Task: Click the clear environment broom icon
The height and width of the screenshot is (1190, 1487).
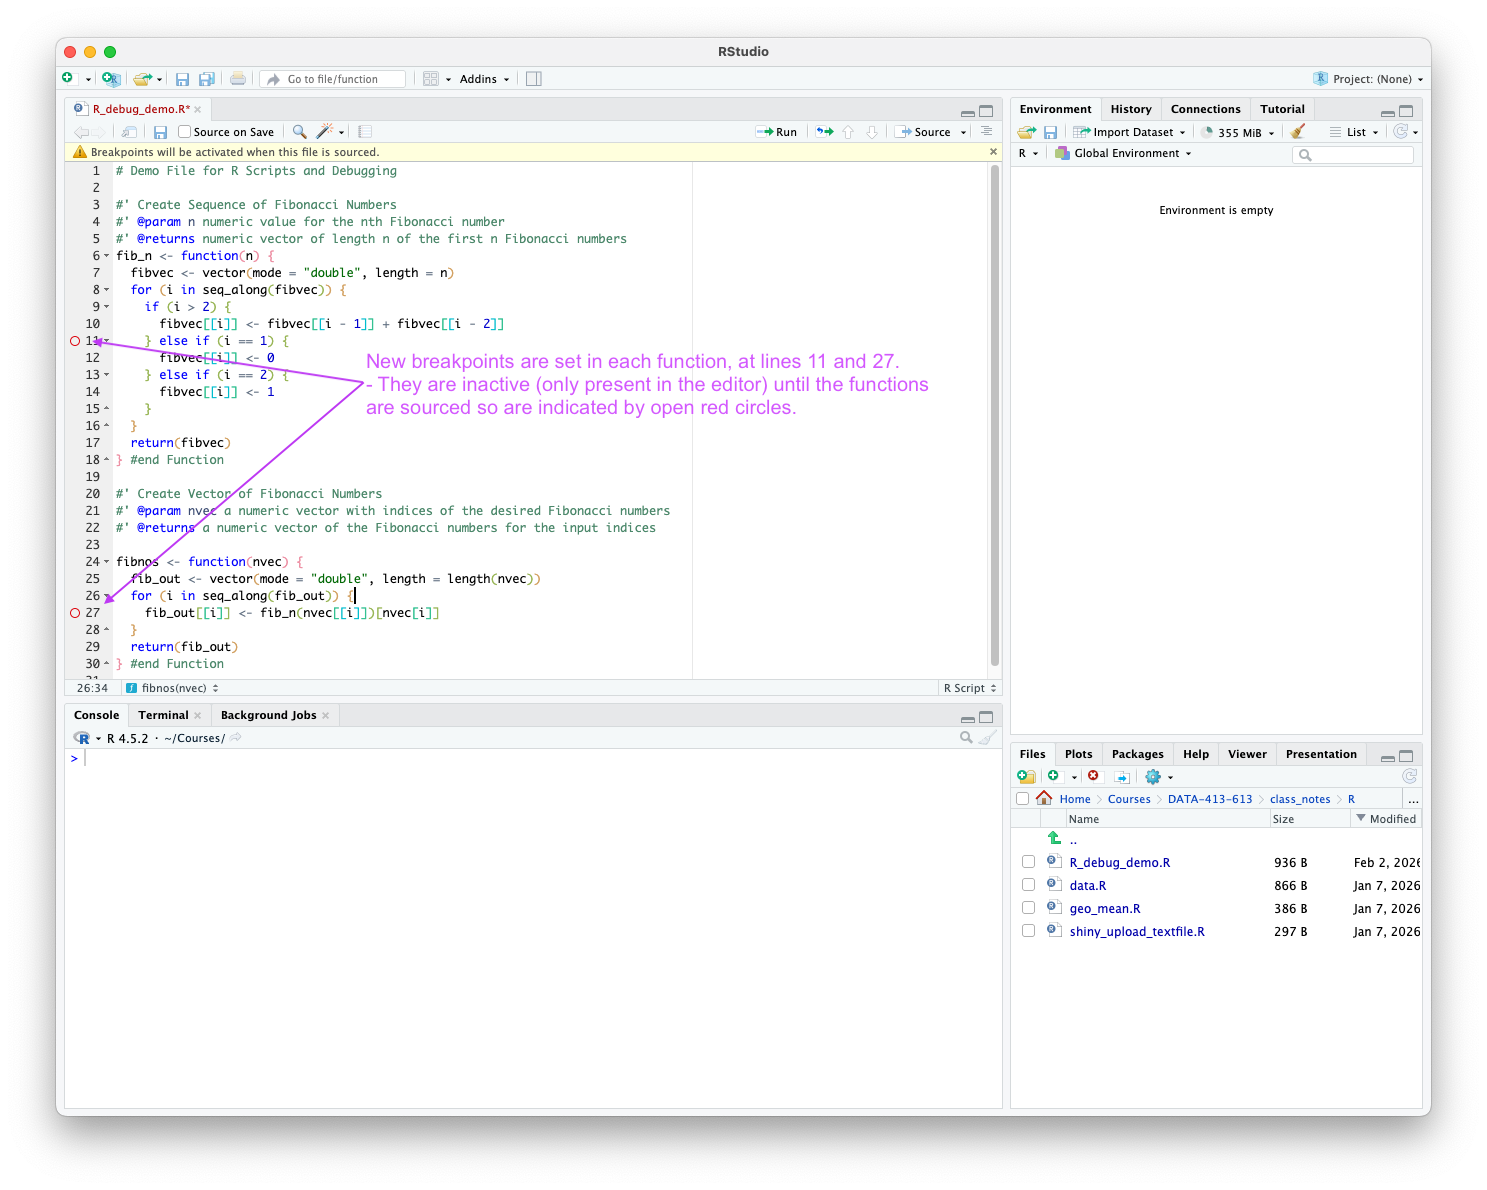Action: [1298, 132]
